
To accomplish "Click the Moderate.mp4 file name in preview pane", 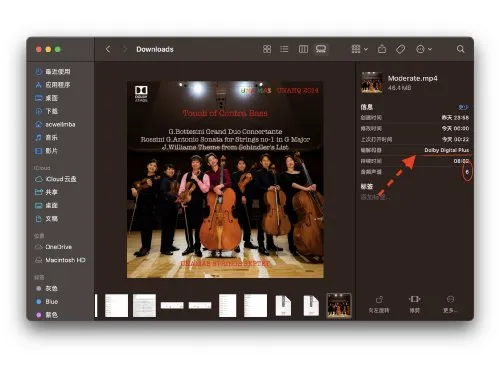I will (413, 78).
